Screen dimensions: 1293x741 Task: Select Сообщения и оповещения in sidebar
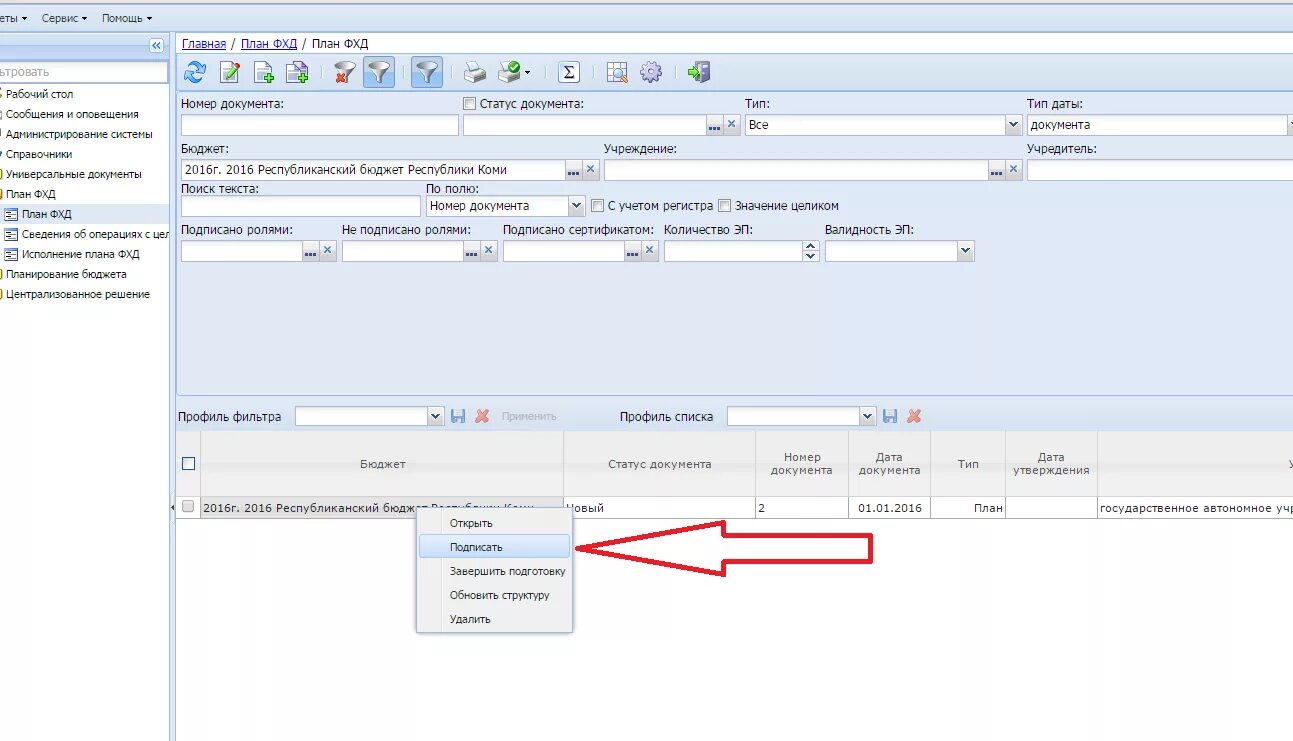pyautogui.click(x=72, y=114)
